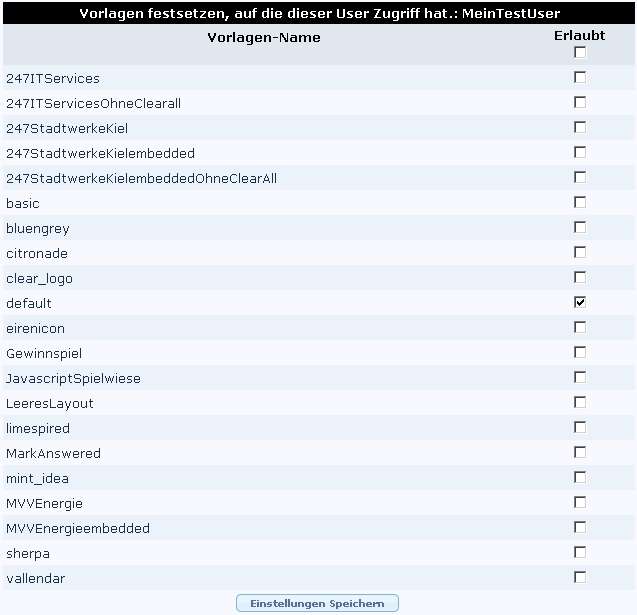
Task: Toggle the select-all Erlaubt header checkbox
Action: tap(580, 53)
